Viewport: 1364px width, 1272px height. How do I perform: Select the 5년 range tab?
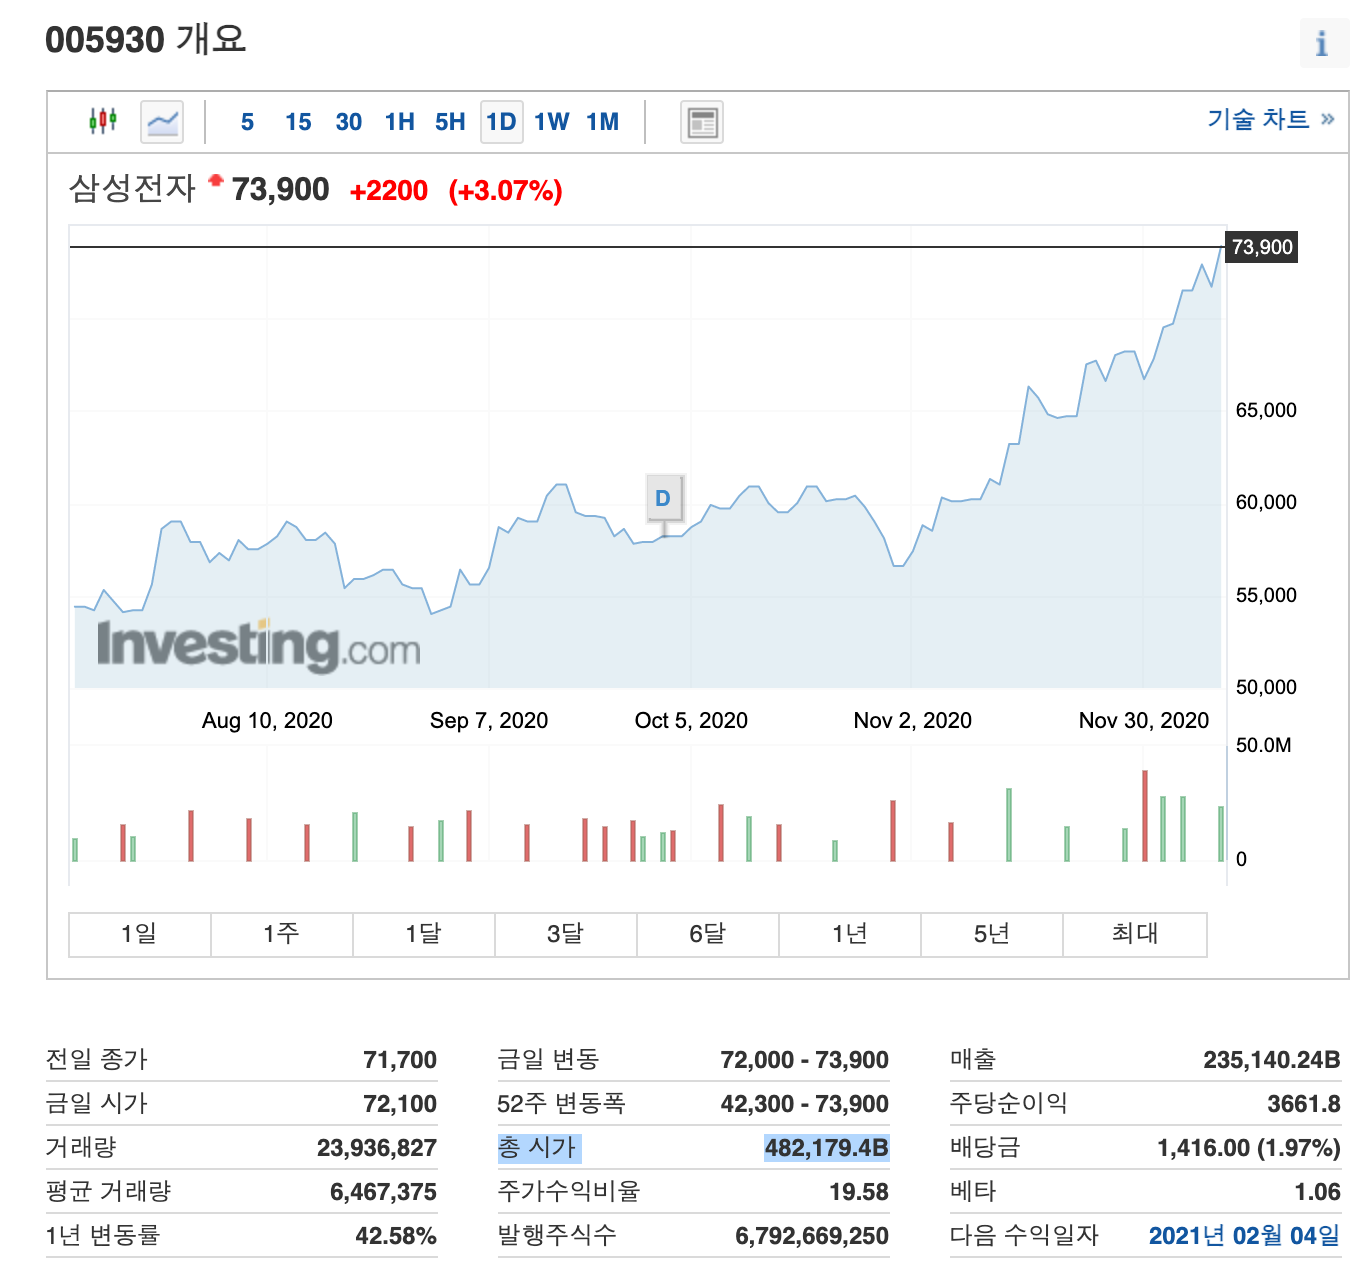click(992, 934)
